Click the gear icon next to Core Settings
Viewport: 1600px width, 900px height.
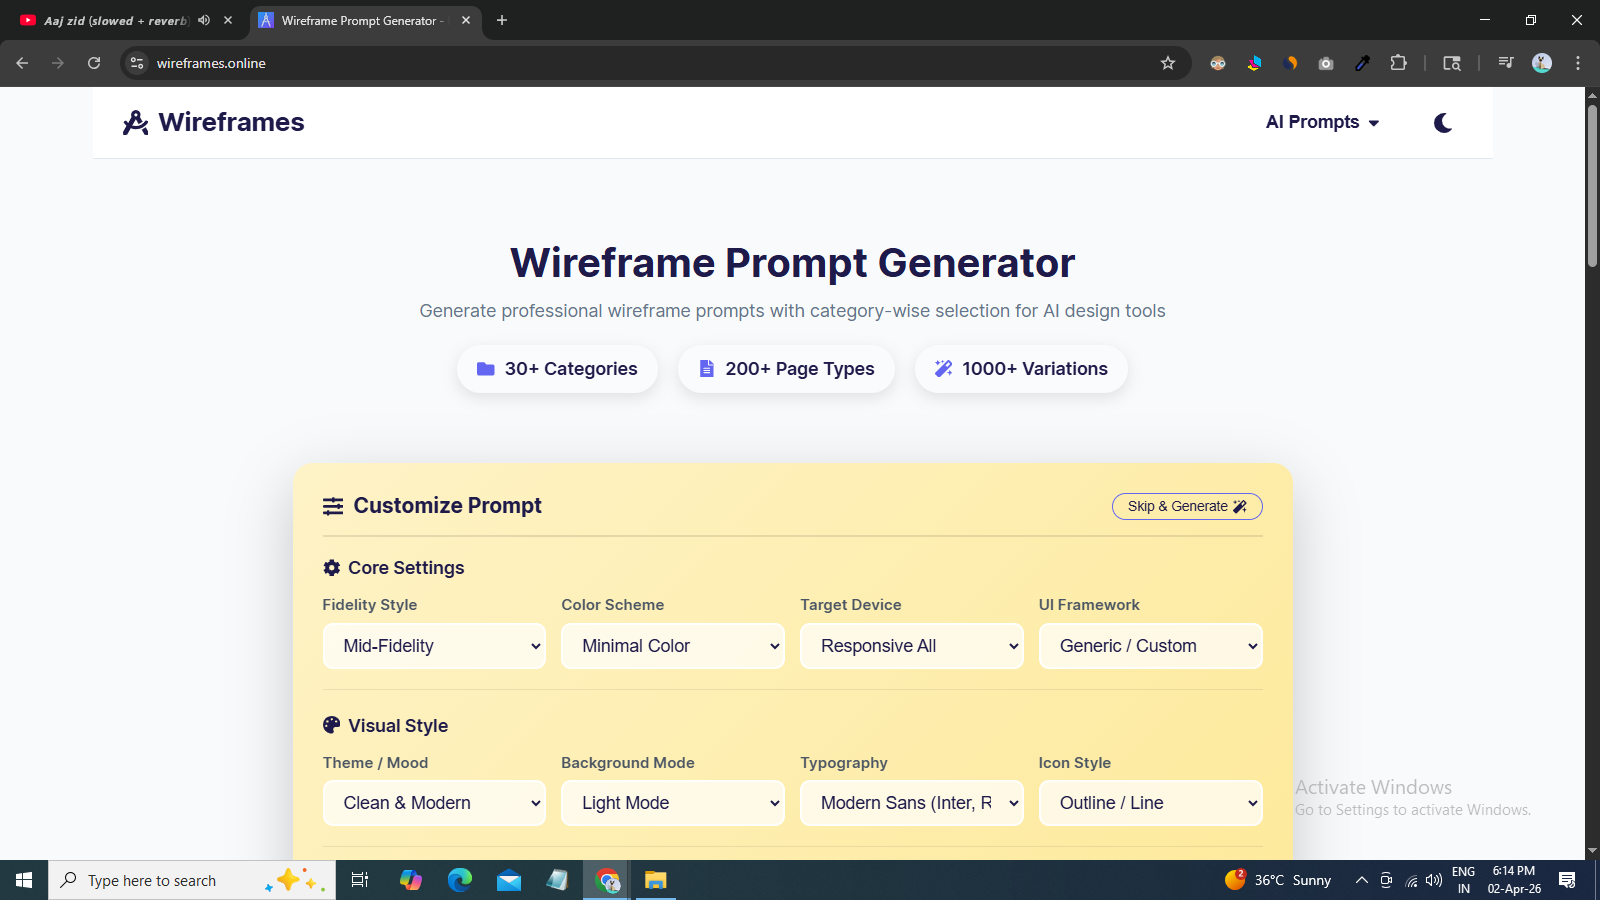(x=332, y=567)
